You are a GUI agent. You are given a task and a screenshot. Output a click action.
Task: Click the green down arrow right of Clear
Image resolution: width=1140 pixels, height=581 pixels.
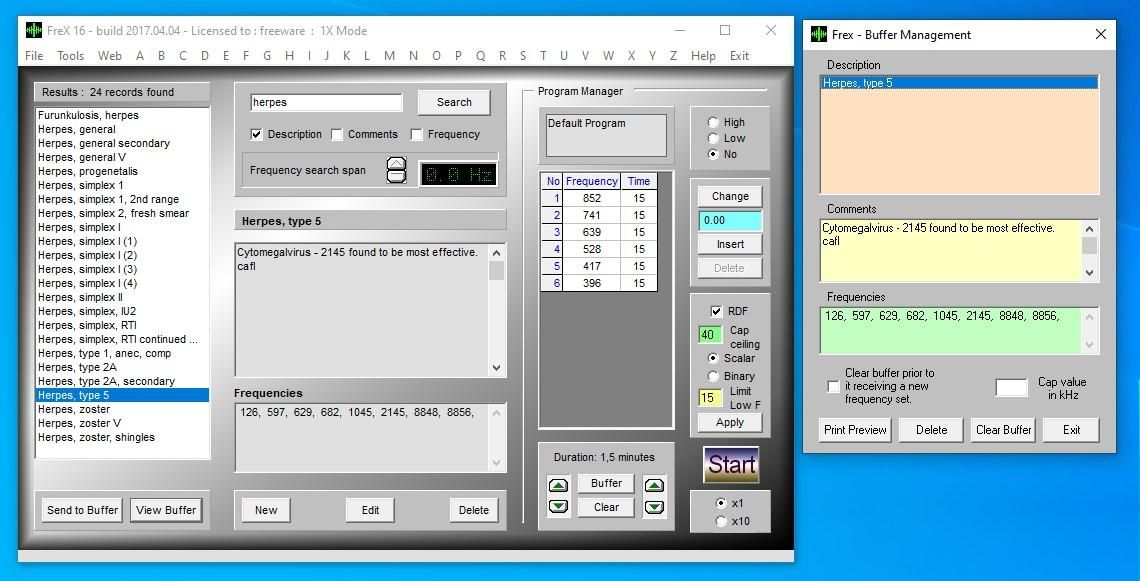click(x=654, y=507)
